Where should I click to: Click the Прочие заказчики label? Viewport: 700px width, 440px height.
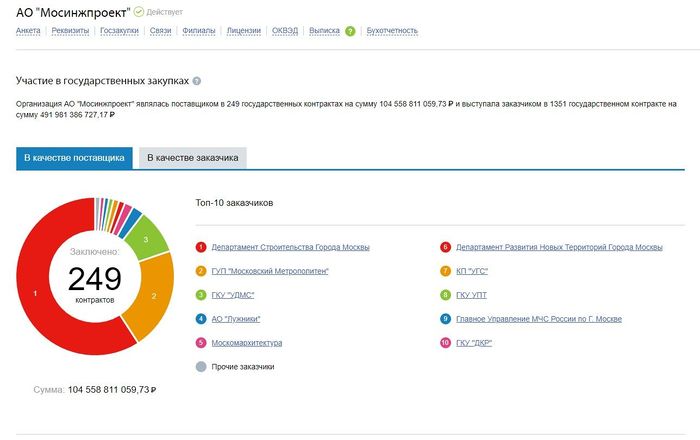243,367
